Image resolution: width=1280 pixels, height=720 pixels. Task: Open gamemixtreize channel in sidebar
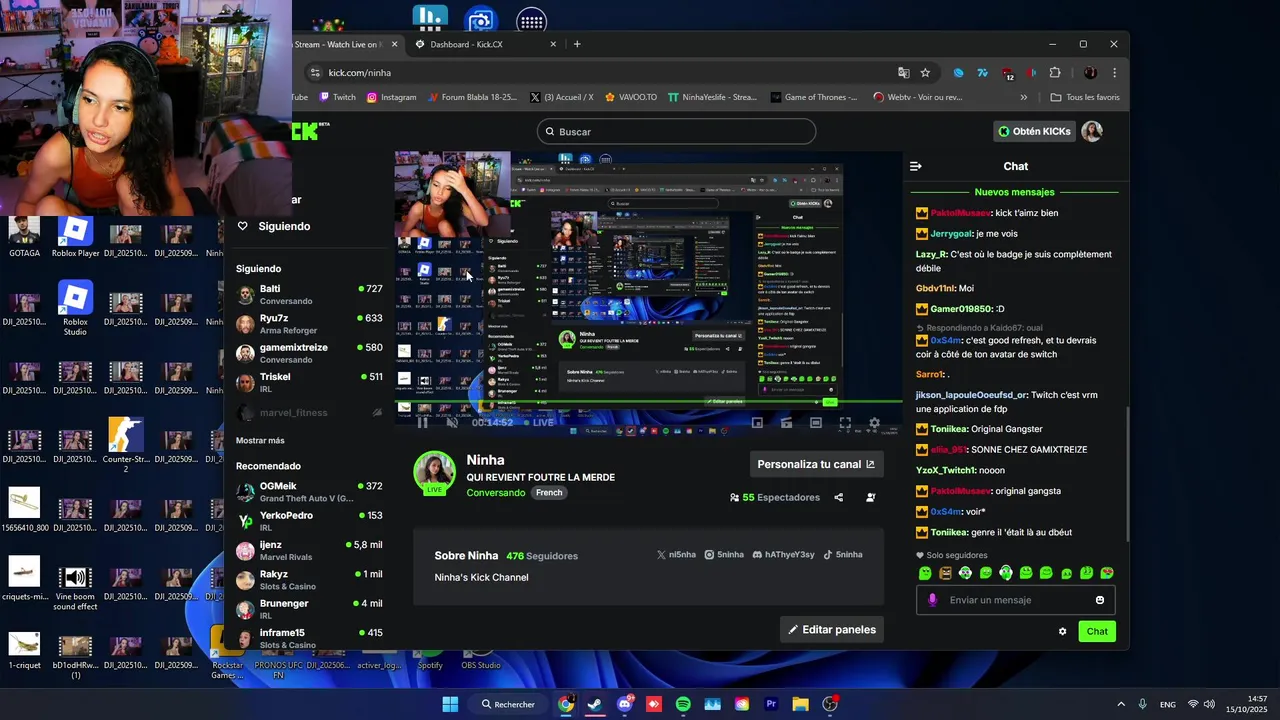(x=309, y=353)
